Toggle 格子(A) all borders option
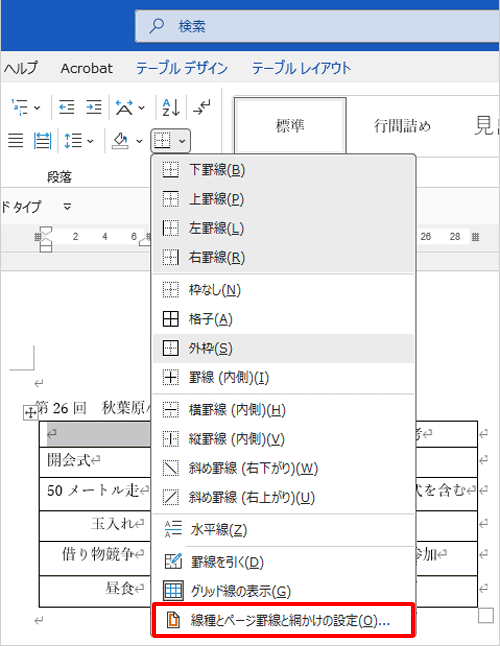 (x=283, y=319)
